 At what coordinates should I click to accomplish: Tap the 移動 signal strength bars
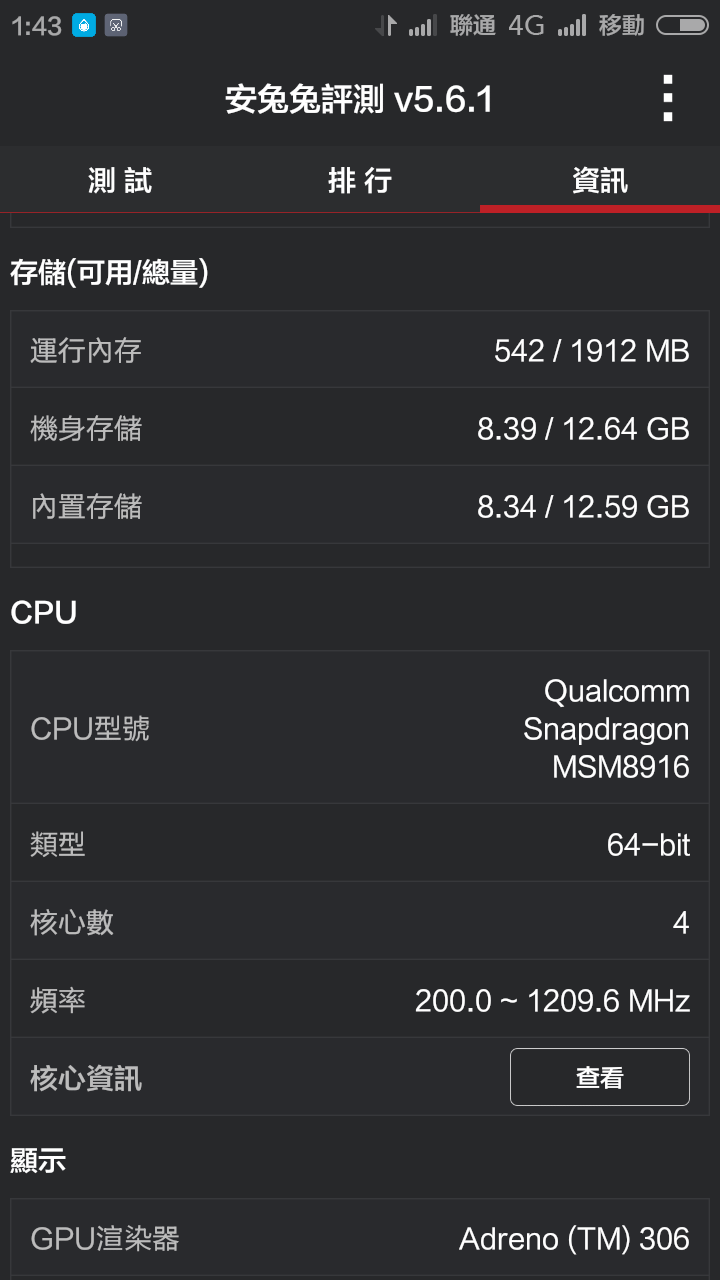click(572, 26)
